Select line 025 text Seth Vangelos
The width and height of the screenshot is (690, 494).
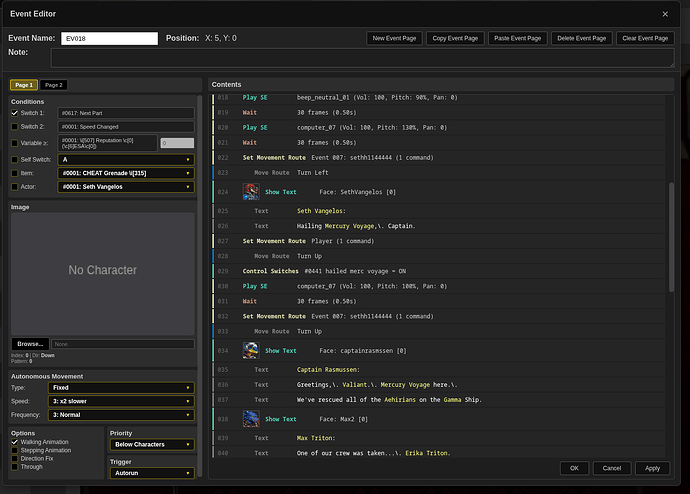[439, 211]
